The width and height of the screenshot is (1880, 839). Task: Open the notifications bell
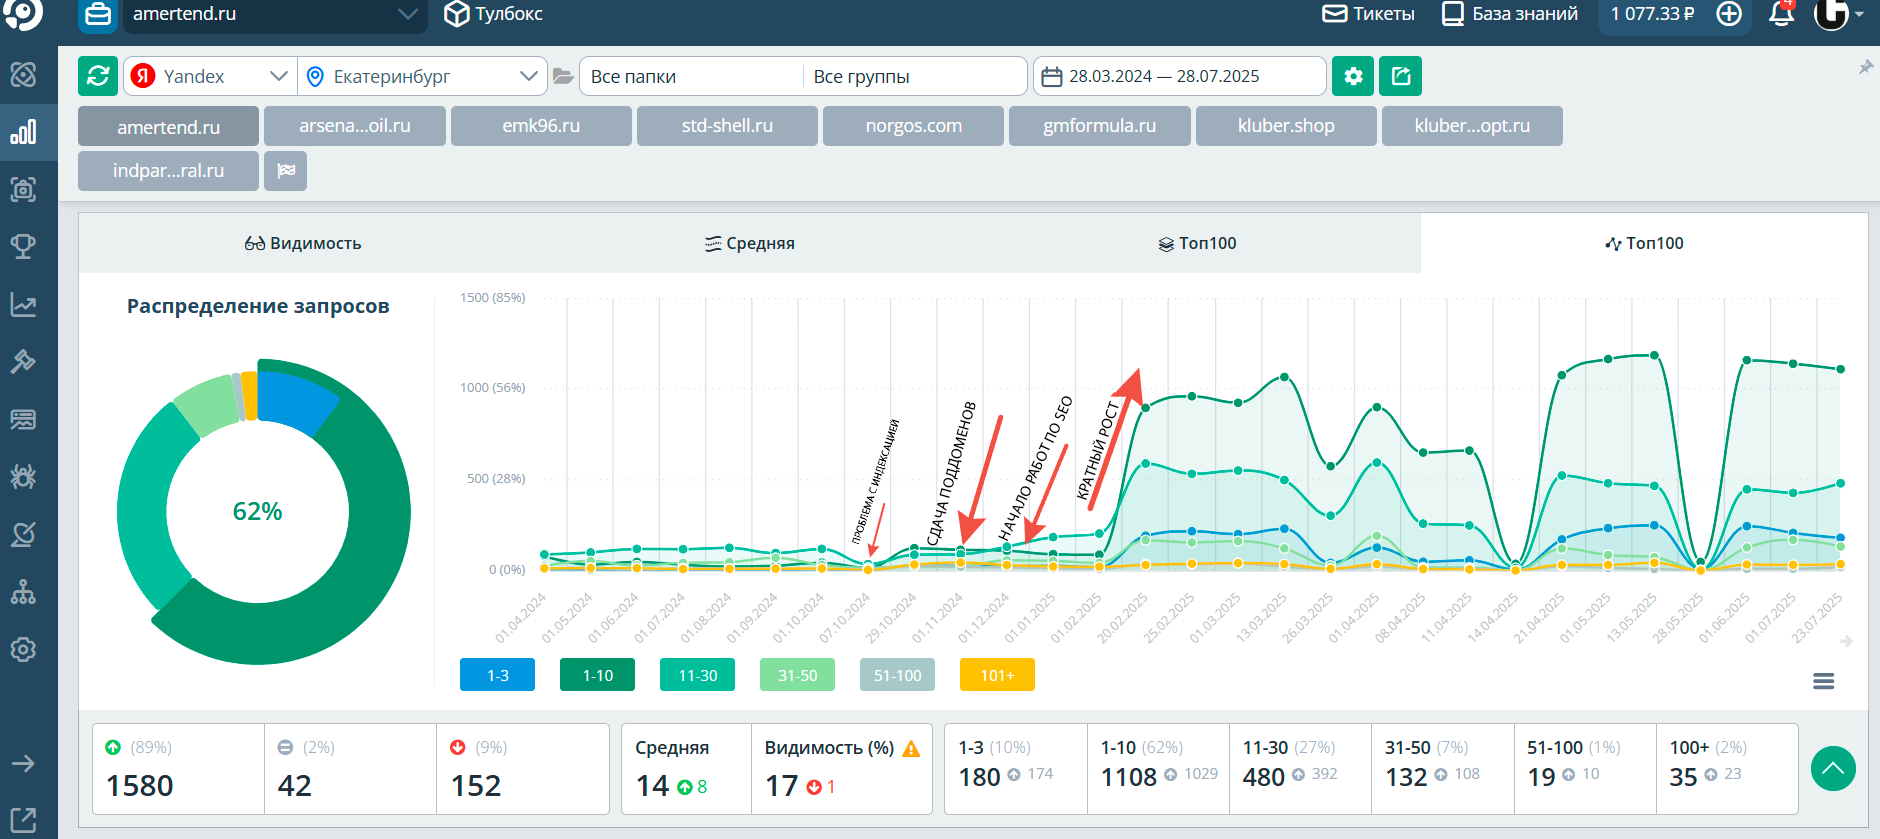click(1781, 14)
